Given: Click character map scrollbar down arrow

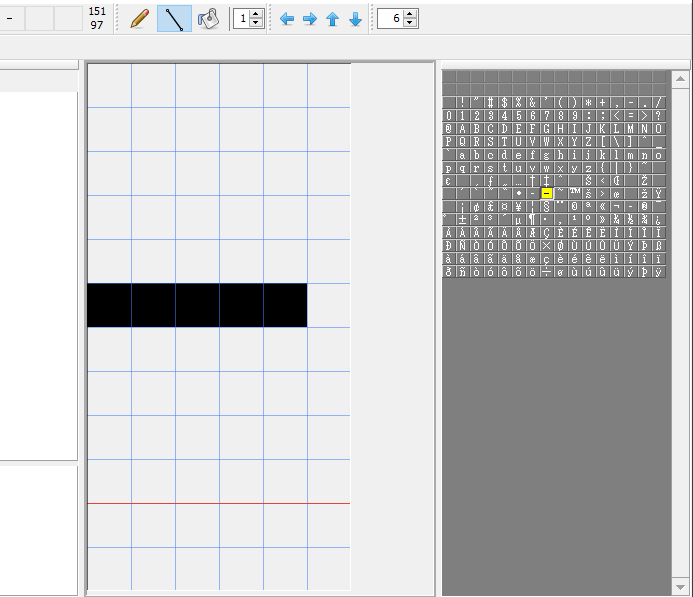Looking at the screenshot, I should [x=681, y=587].
